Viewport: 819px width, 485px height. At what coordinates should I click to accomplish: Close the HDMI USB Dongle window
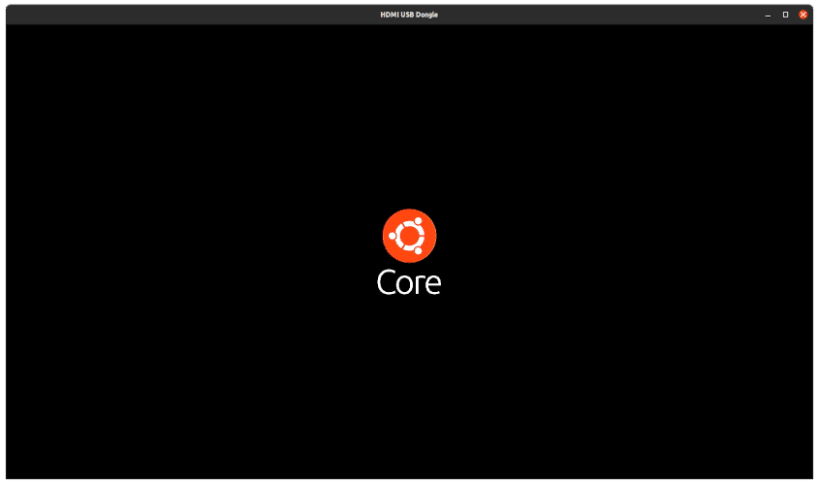(x=803, y=15)
